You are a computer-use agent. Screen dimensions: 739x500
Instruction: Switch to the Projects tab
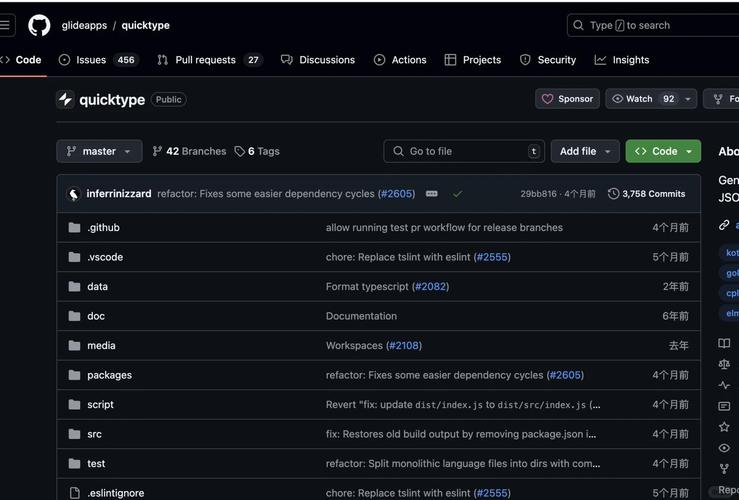(473, 60)
